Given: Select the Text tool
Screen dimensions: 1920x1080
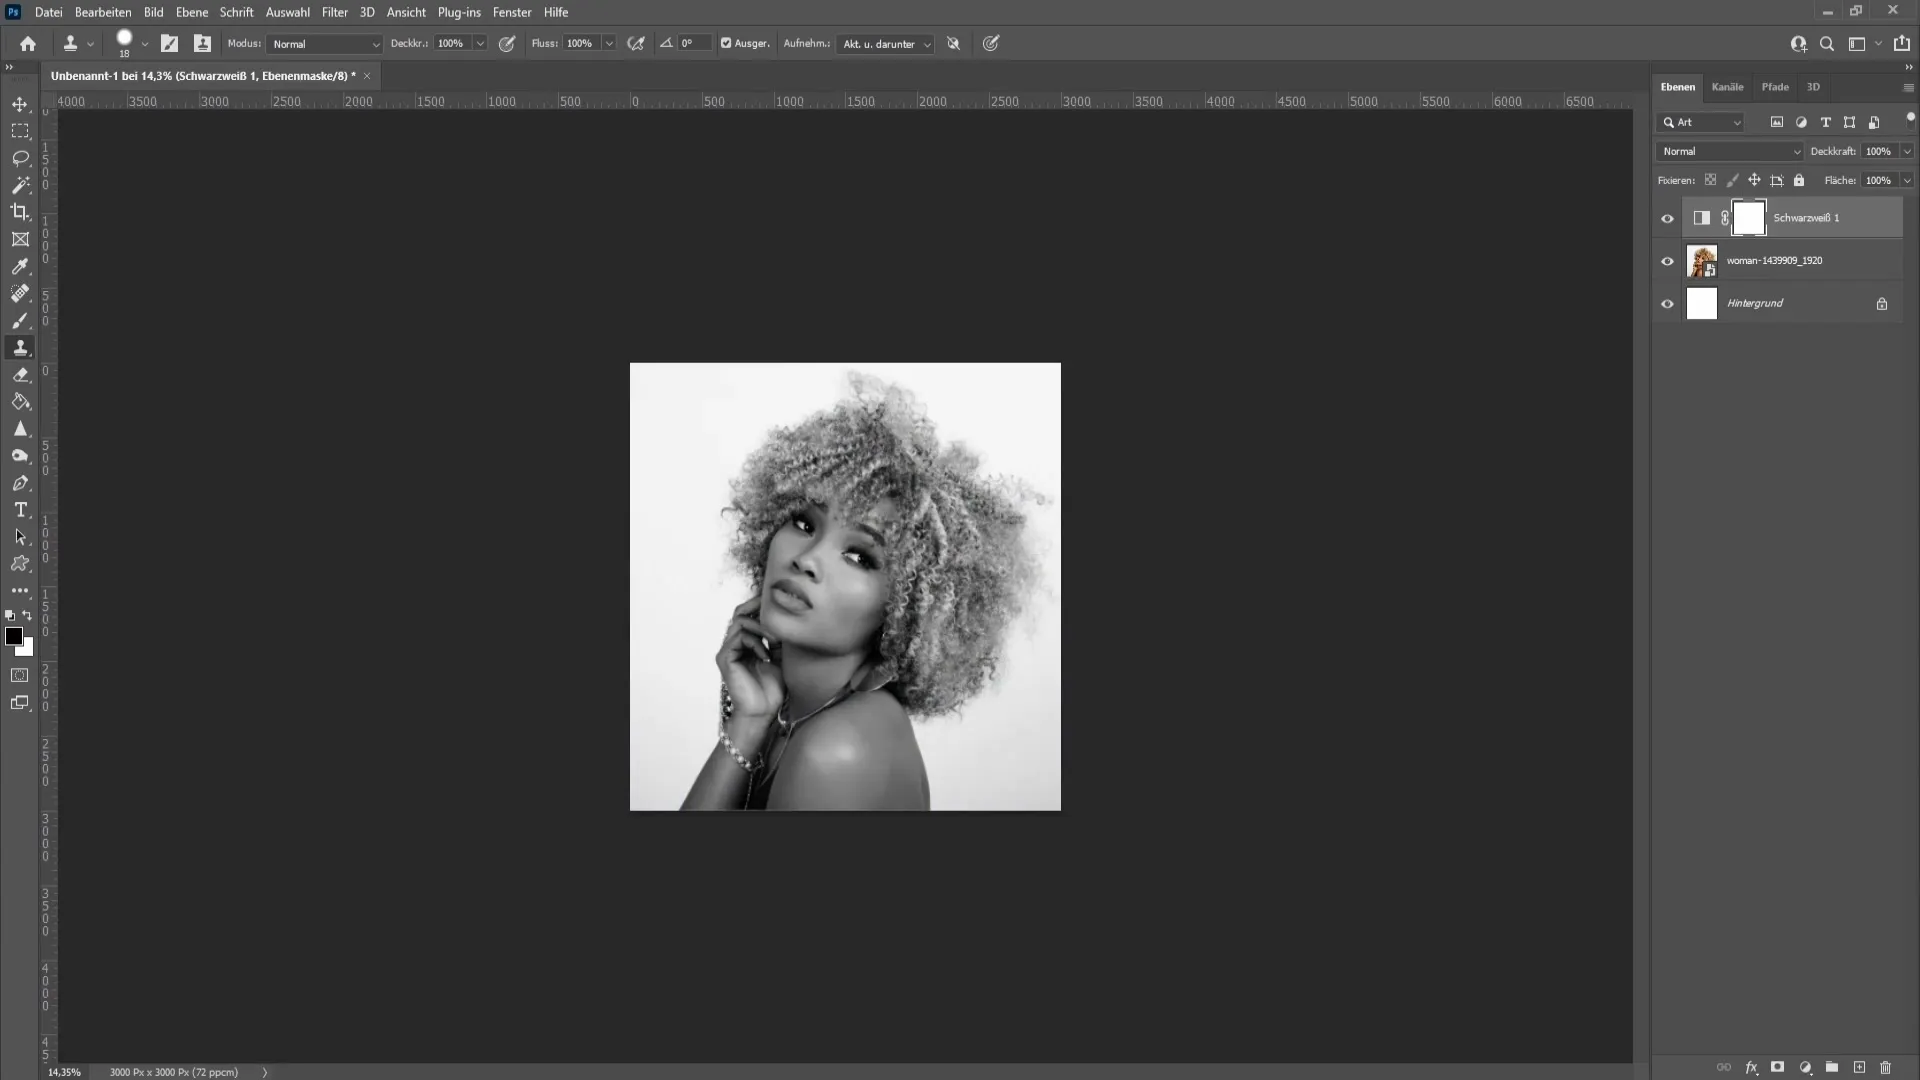Looking at the screenshot, I should tap(20, 510).
